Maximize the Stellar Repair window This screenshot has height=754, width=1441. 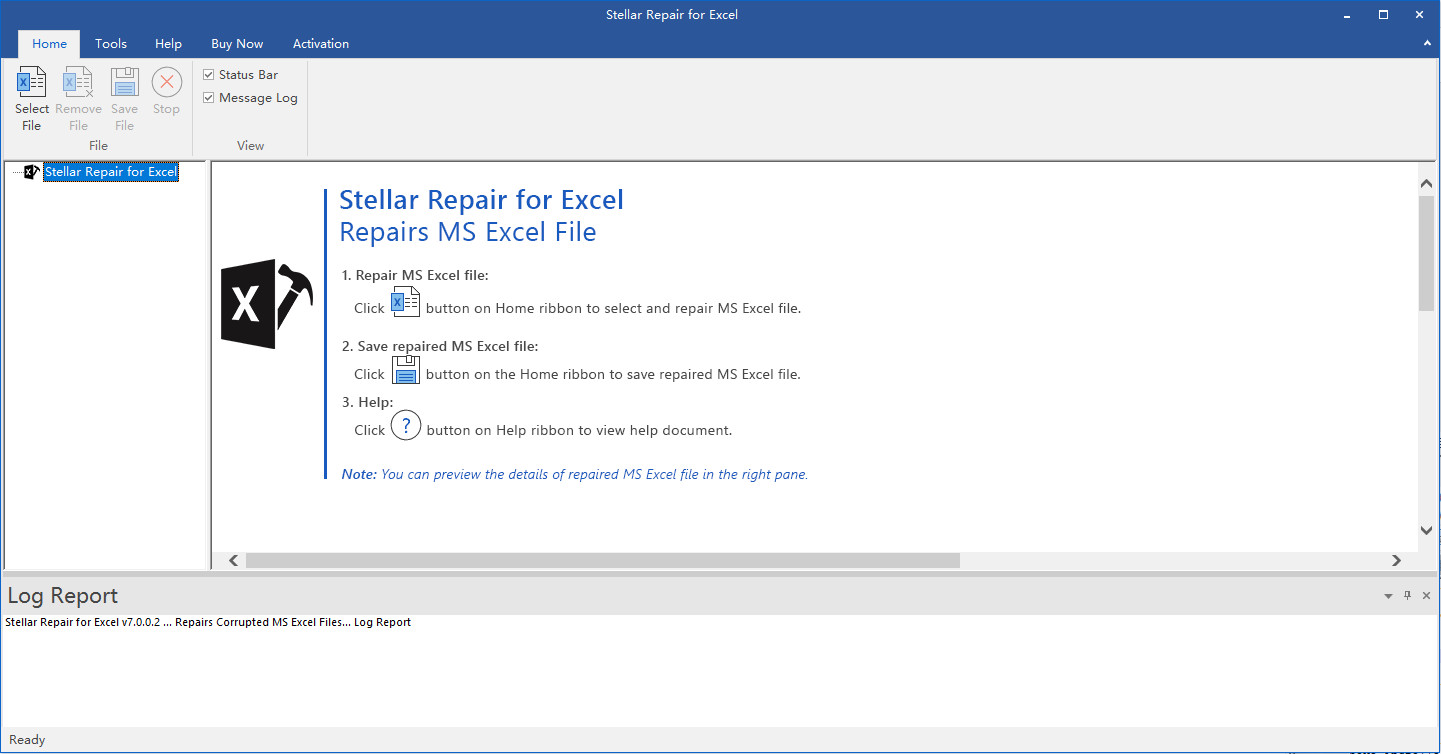(x=1384, y=14)
